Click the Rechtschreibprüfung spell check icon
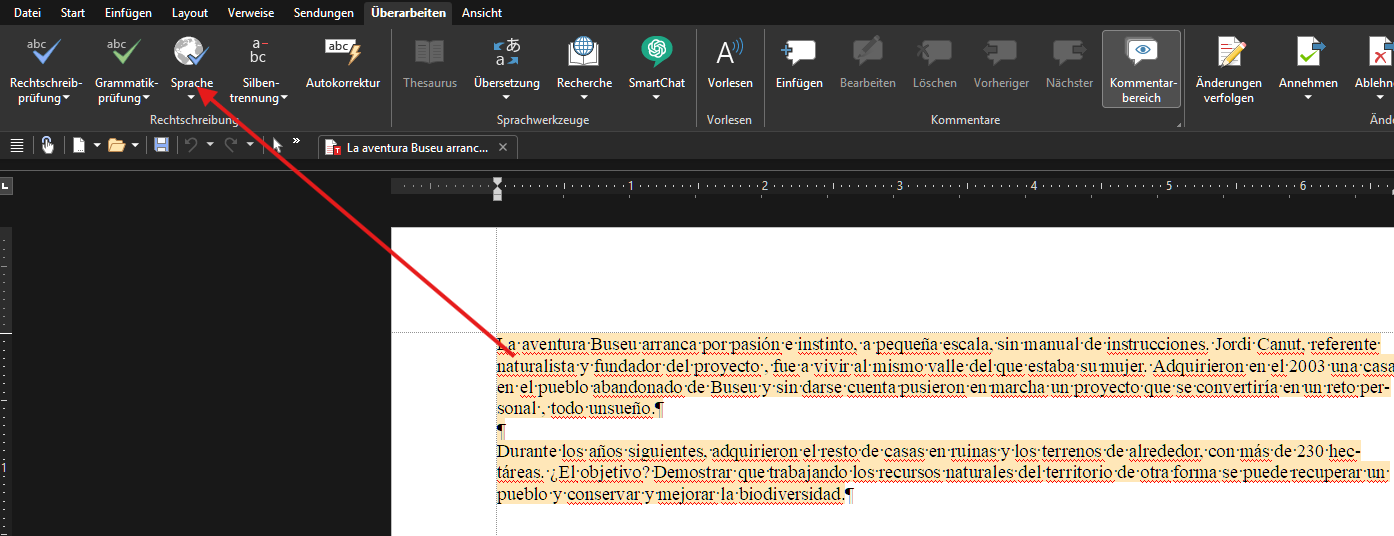Screen dimensions: 1394x536 (45, 51)
